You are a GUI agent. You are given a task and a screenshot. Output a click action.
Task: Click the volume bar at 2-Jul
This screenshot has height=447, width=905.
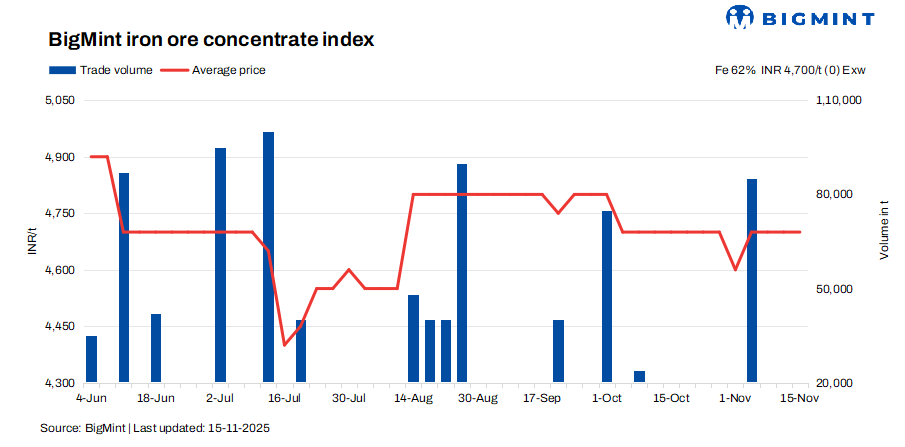click(220, 265)
